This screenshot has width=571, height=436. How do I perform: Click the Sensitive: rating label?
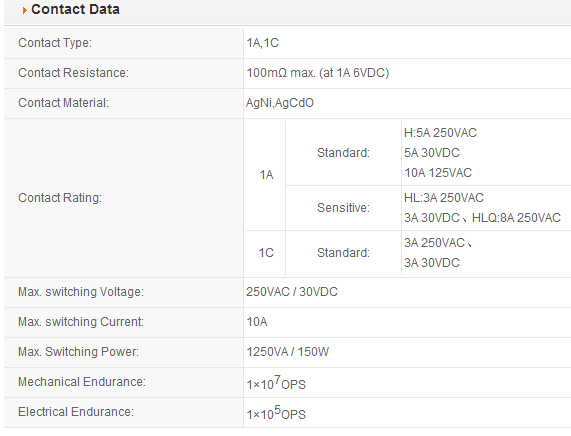coord(343,208)
